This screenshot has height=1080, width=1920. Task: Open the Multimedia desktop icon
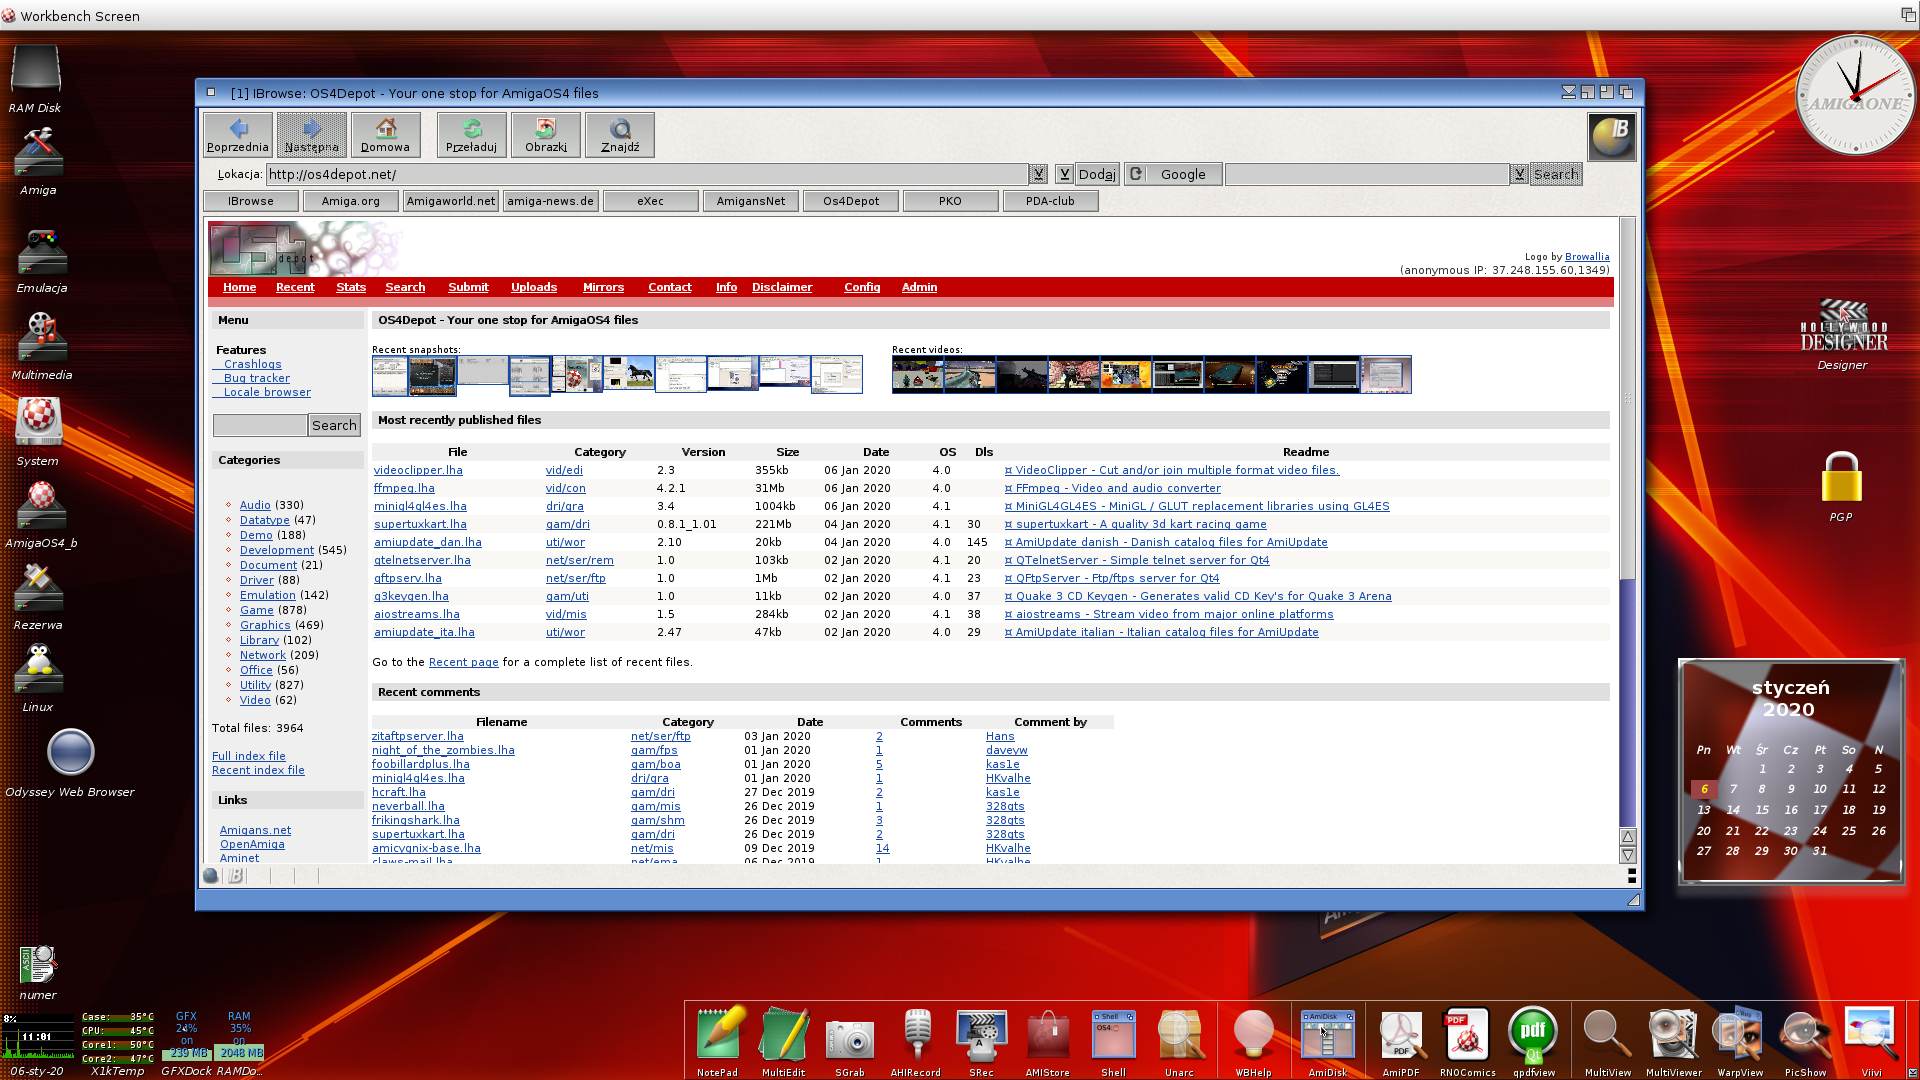(41, 345)
